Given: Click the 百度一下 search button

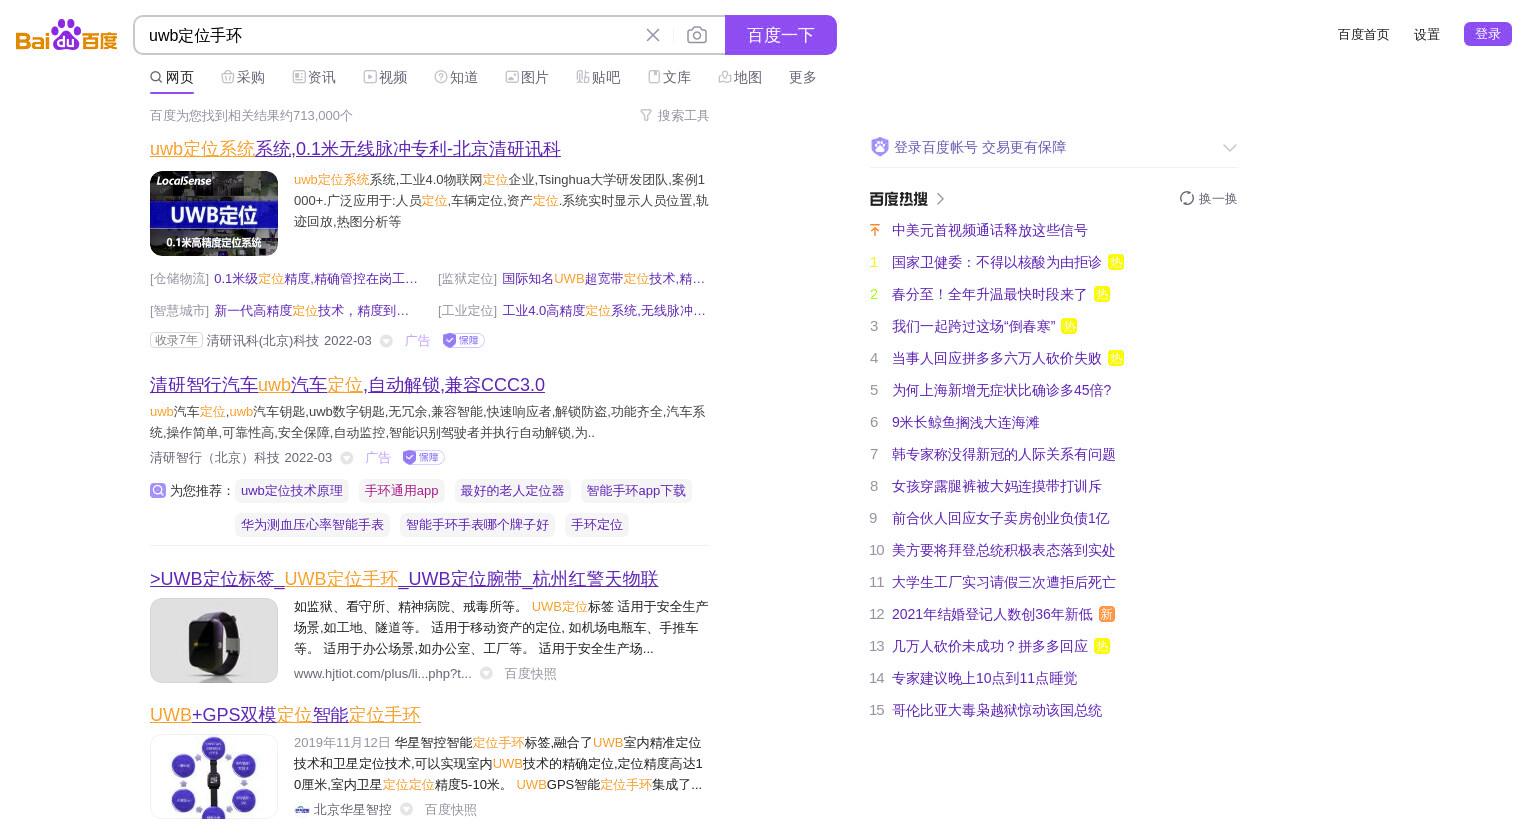Looking at the screenshot, I should [780, 35].
